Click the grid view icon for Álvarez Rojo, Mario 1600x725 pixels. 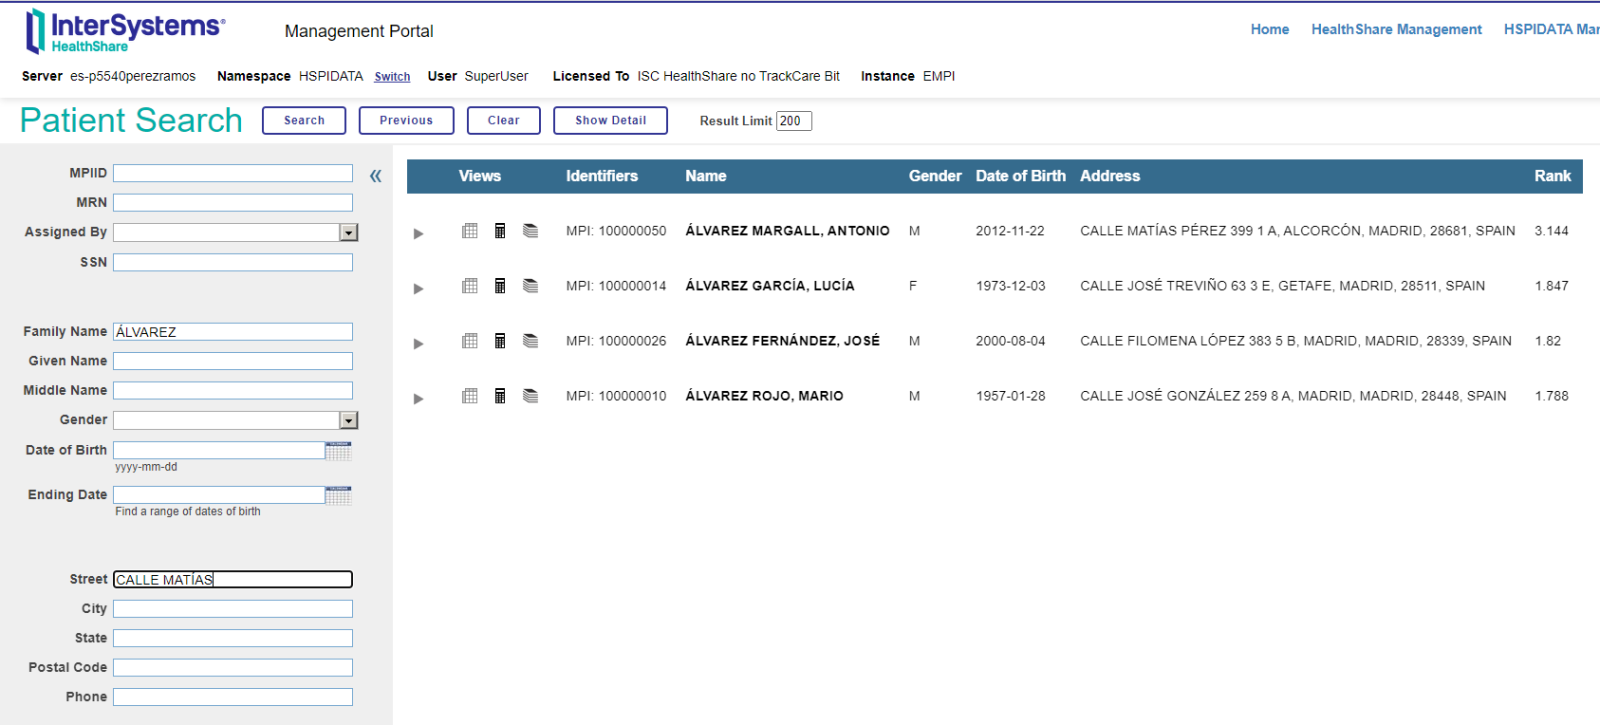click(469, 396)
